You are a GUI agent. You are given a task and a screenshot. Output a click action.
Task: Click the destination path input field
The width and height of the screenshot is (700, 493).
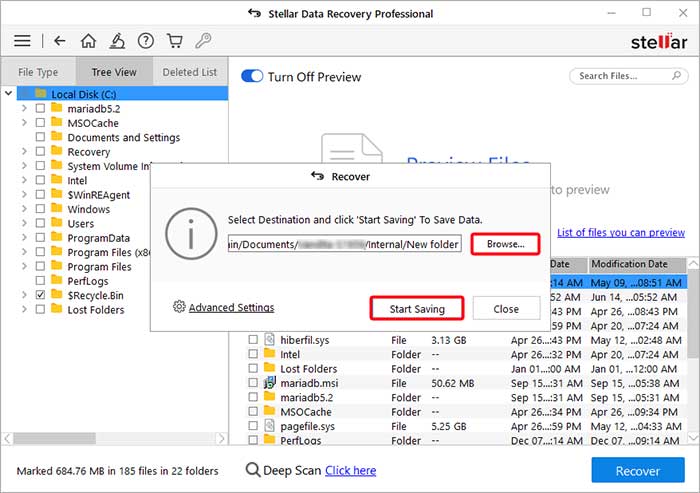point(345,244)
